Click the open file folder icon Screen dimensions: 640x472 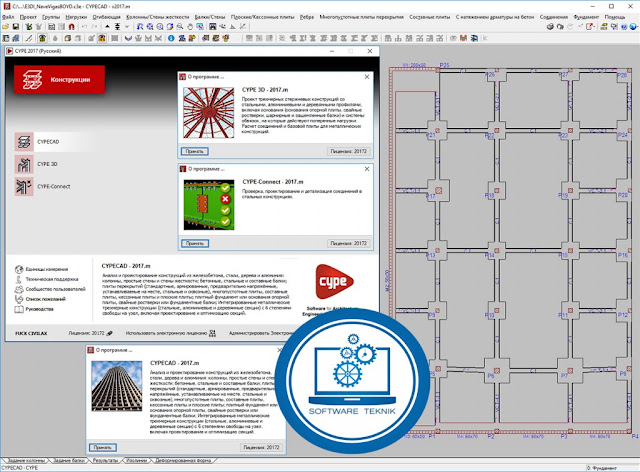pos(6,27)
